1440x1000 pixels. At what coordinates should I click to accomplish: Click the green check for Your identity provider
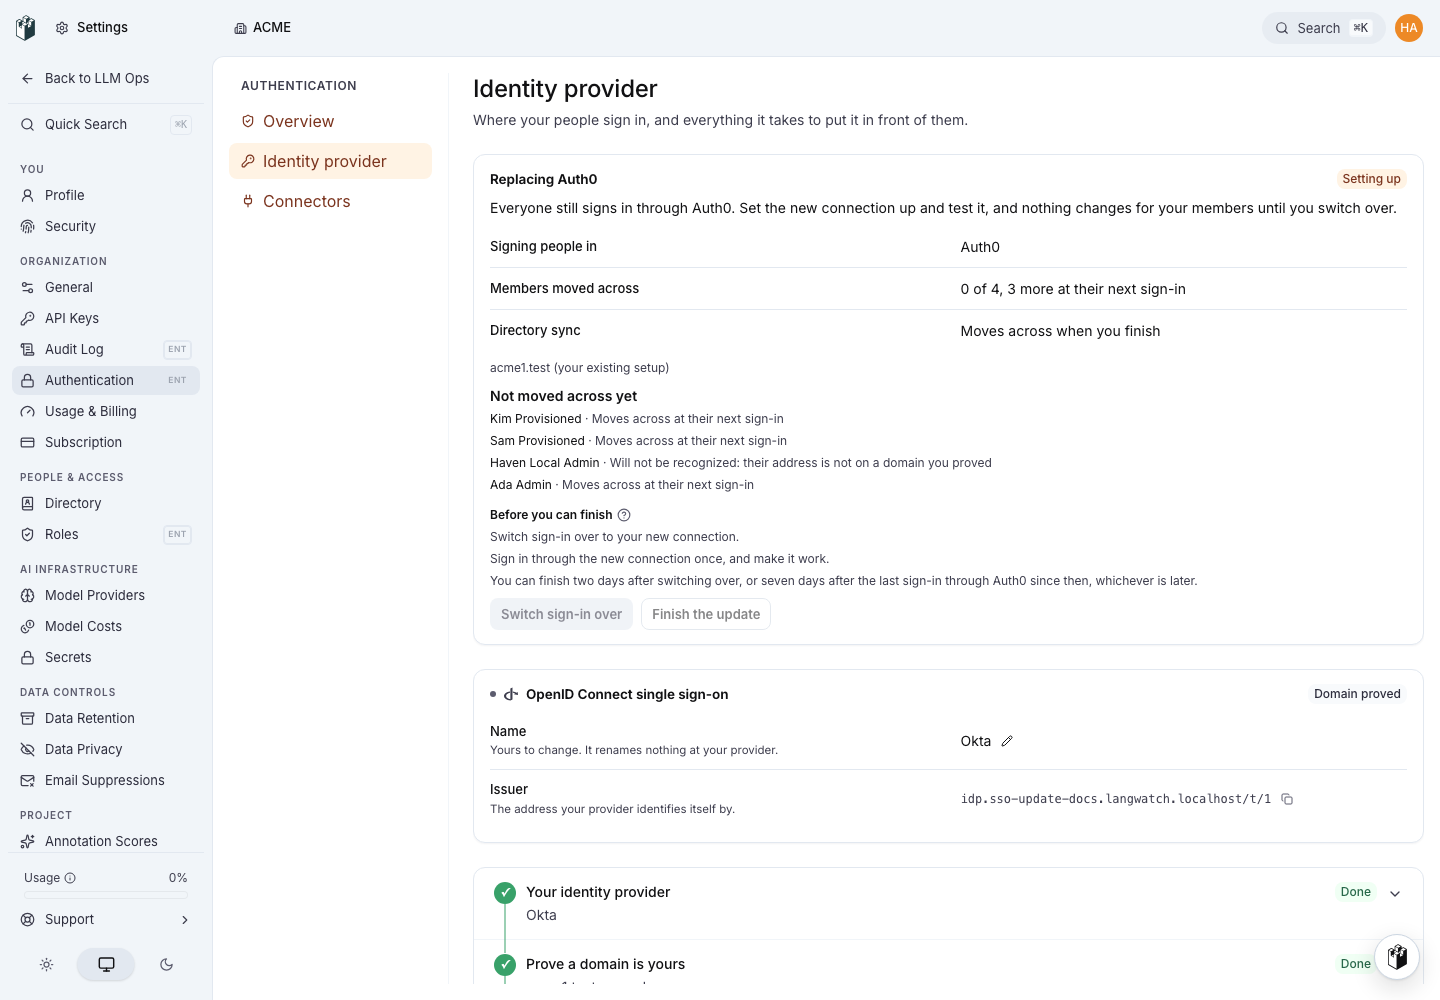click(505, 893)
